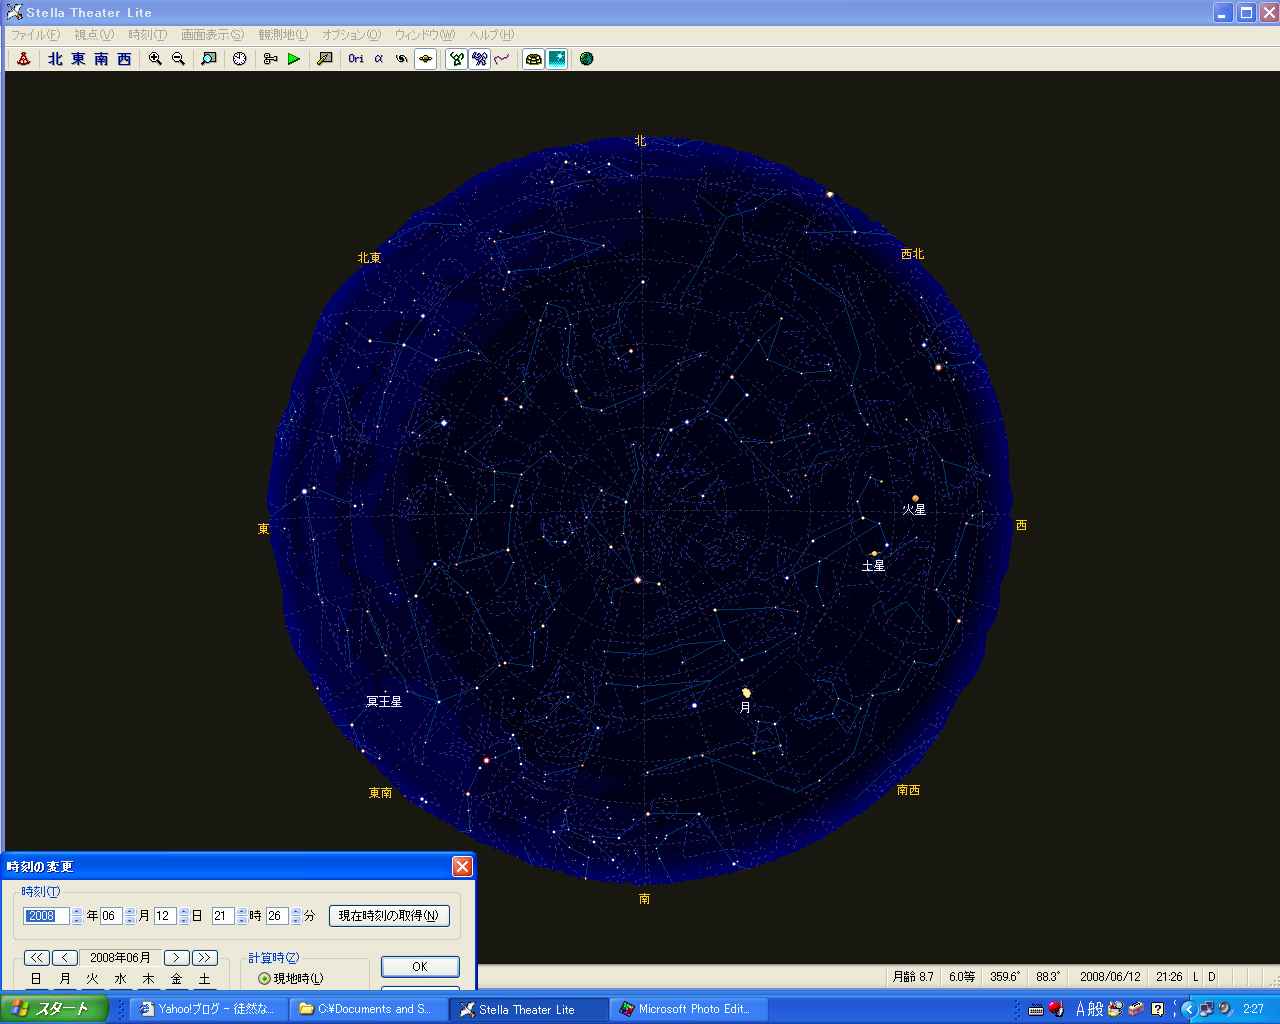Screen dimensions: 1280x1024
Task: Open the 時刻(T) menu
Action: pyautogui.click(x=148, y=35)
